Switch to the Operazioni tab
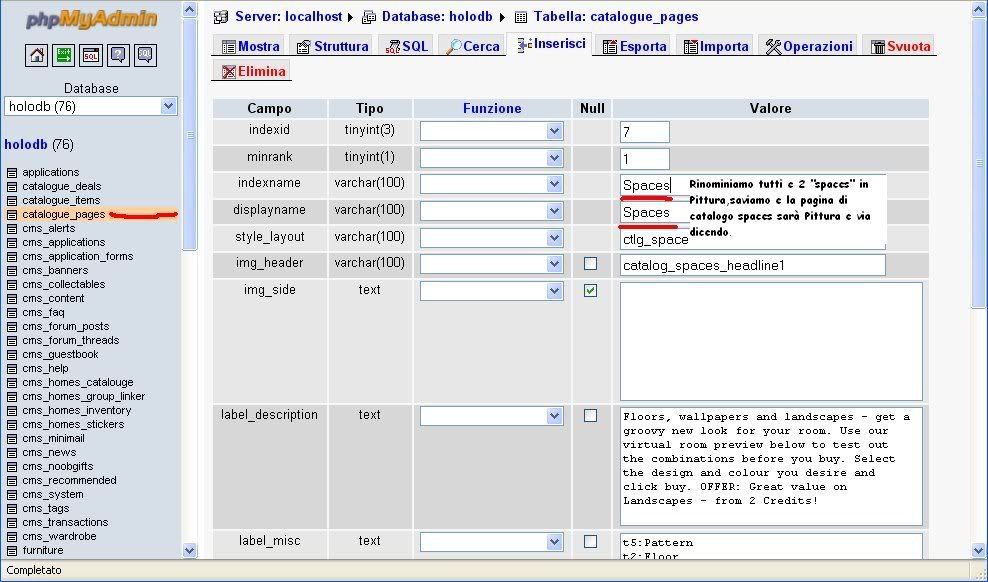988x582 pixels. 808,47
